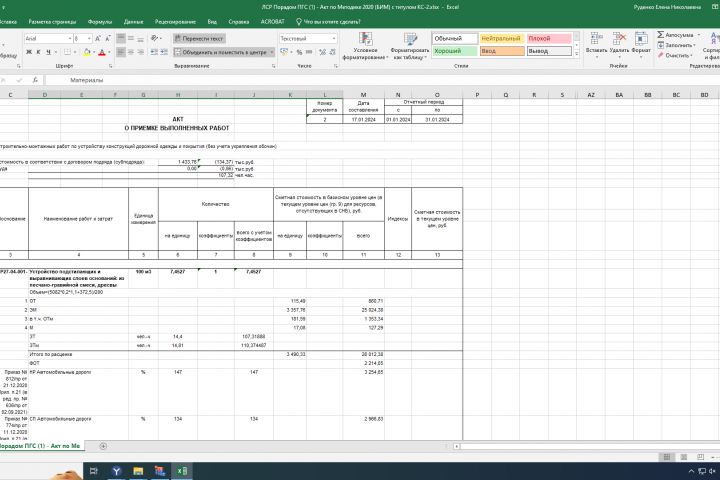Increase the cell indent
Image resolution: width=720 pixels, height=480 pixels.
point(164,52)
